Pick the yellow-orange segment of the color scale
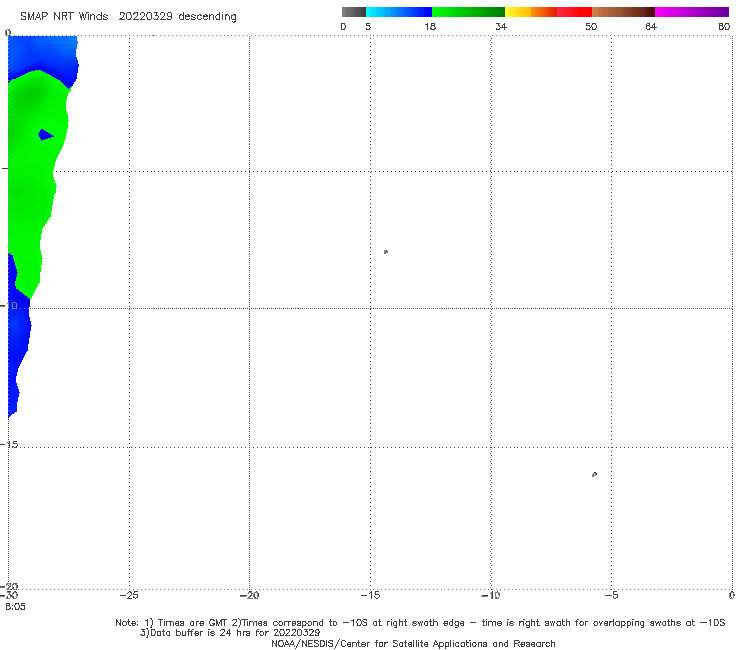The width and height of the screenshot is (740, 650). pos(530,12)
